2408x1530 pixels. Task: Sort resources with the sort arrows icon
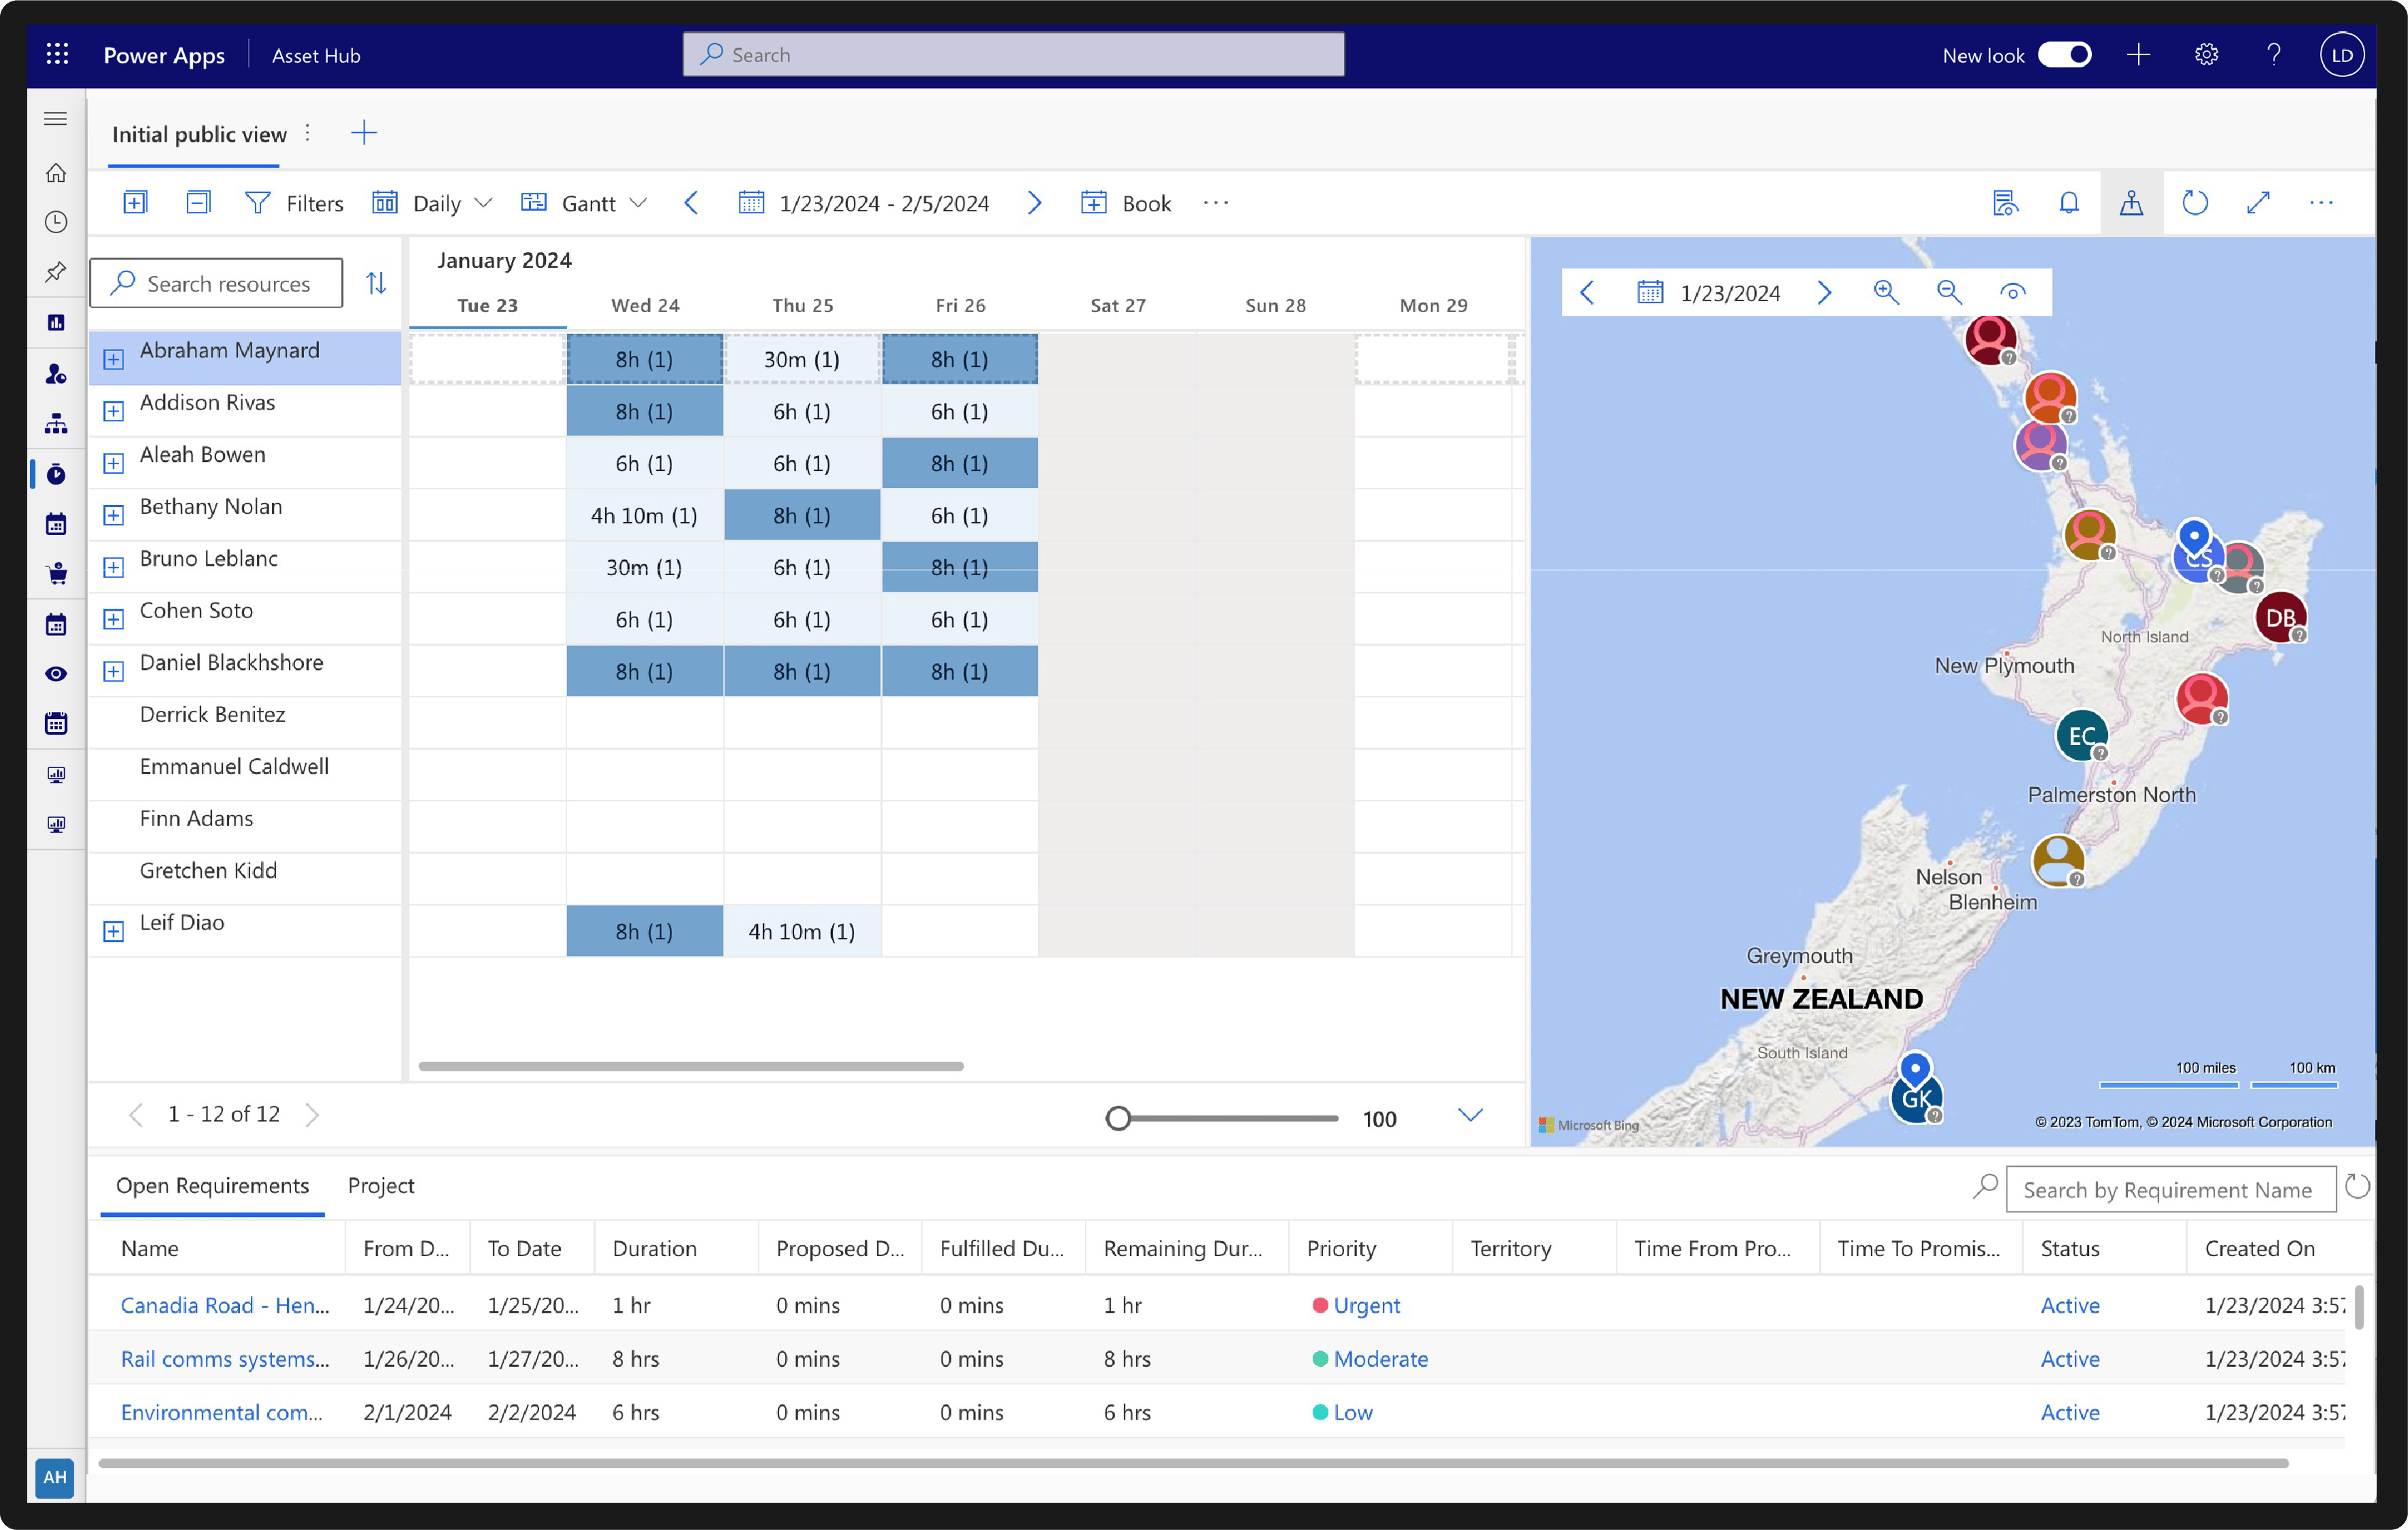coord(376,283)
